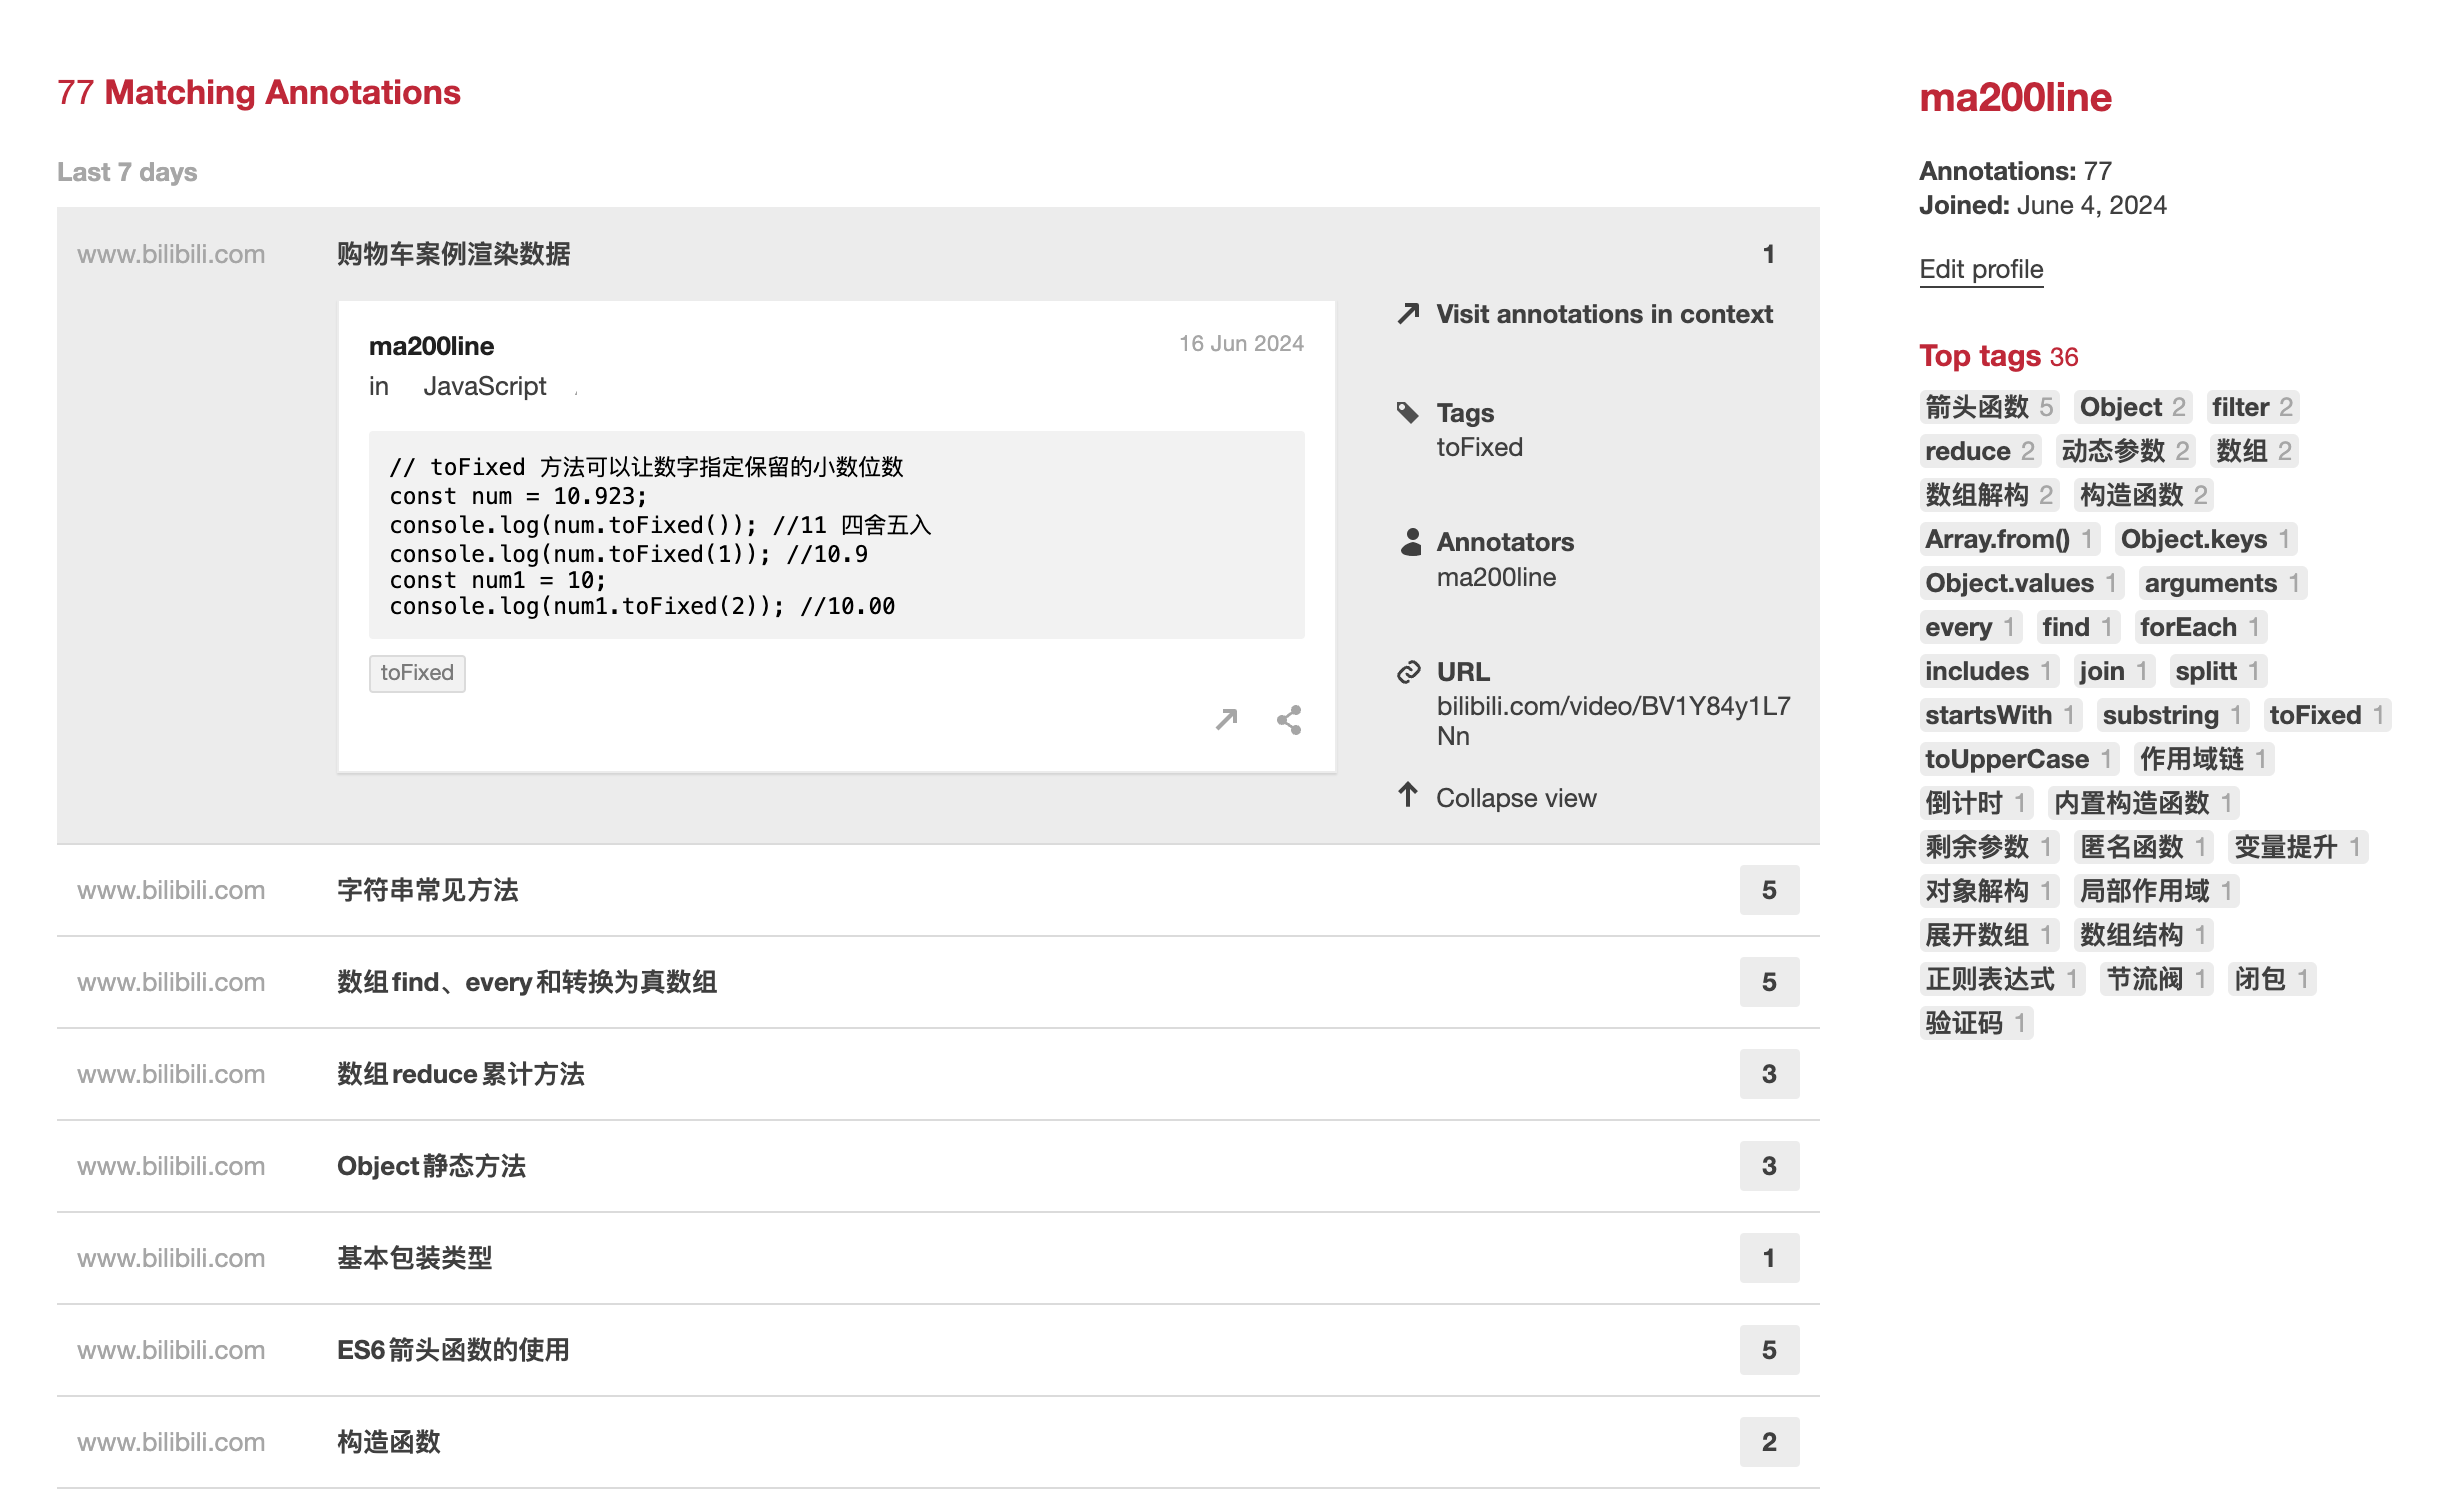Click the Visit annotations in context arrow icon
This screenshot has height=1490, width=2458.
tap(1408, 314)
